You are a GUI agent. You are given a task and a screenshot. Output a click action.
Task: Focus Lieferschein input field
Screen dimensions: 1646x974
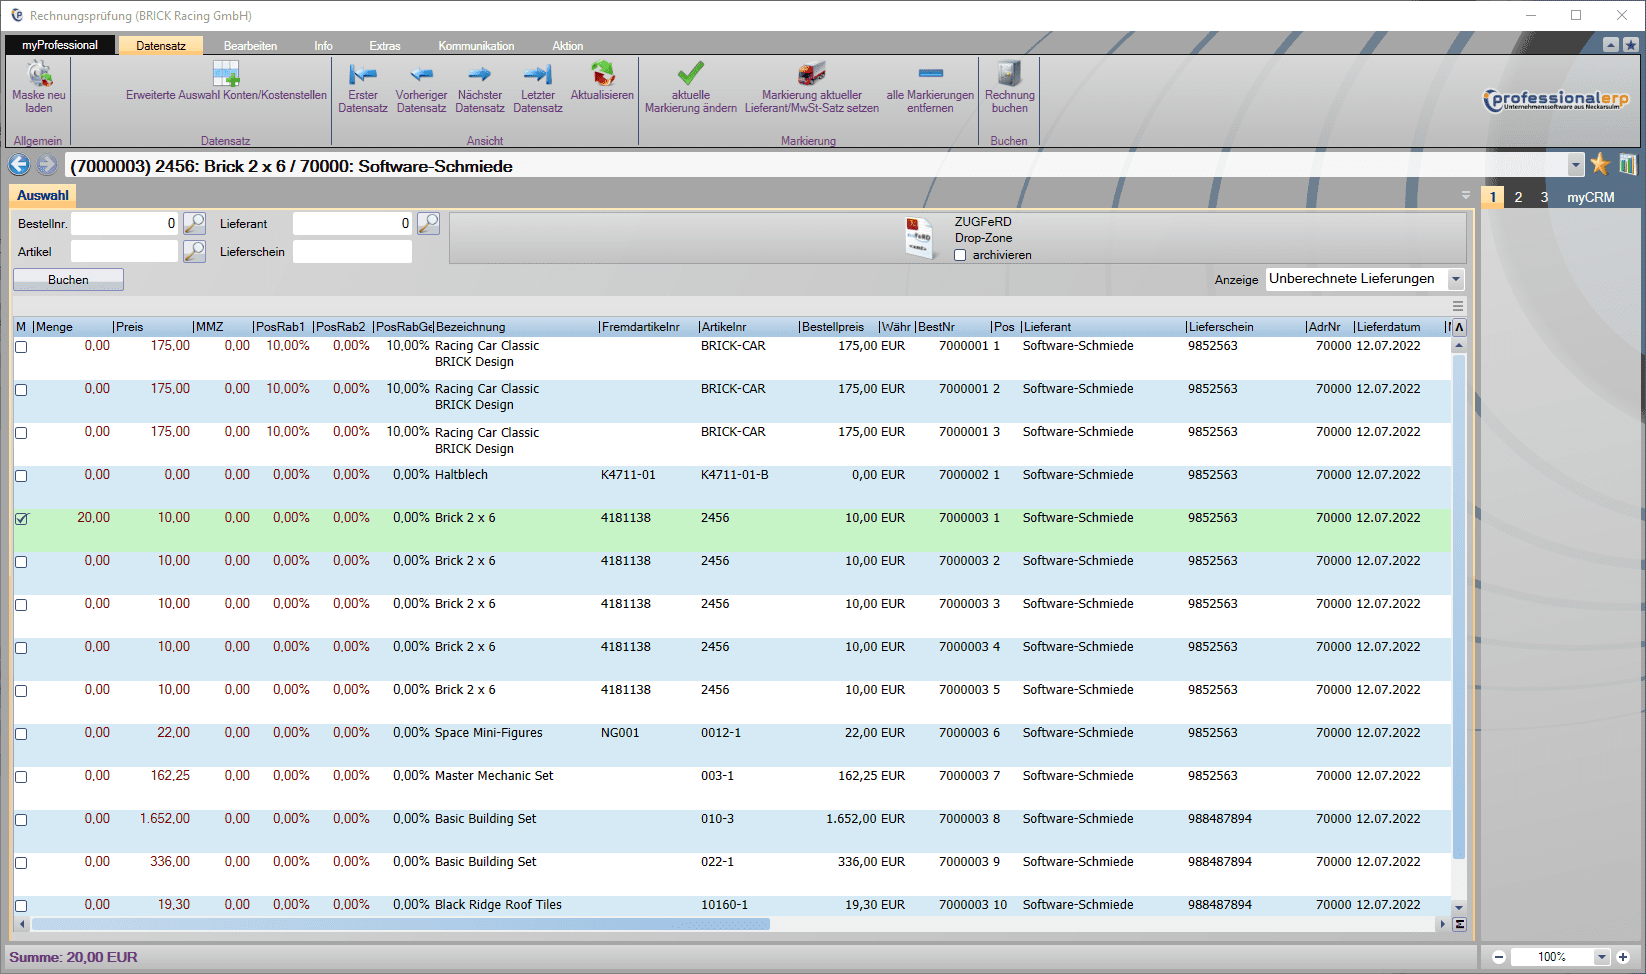(x=352, y=251)
